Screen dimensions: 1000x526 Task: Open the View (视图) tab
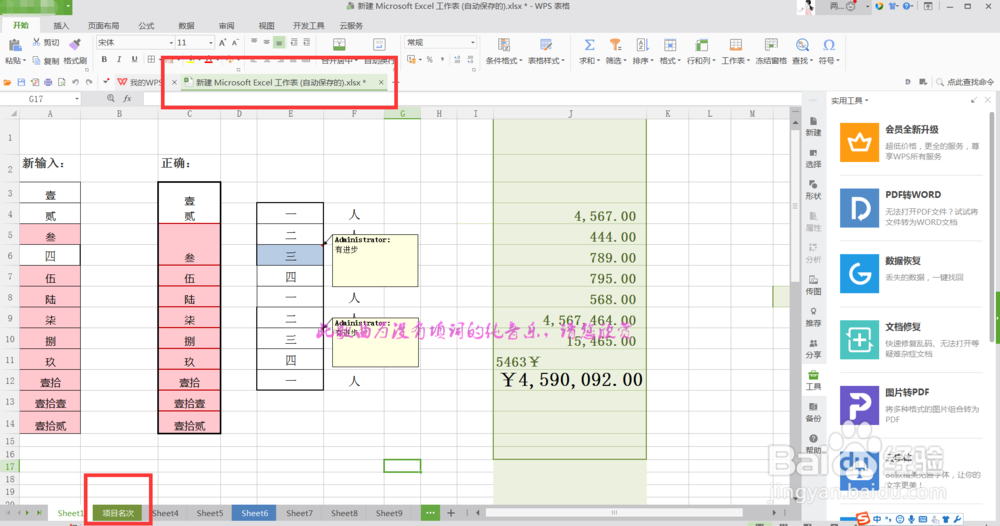(266, 26)
